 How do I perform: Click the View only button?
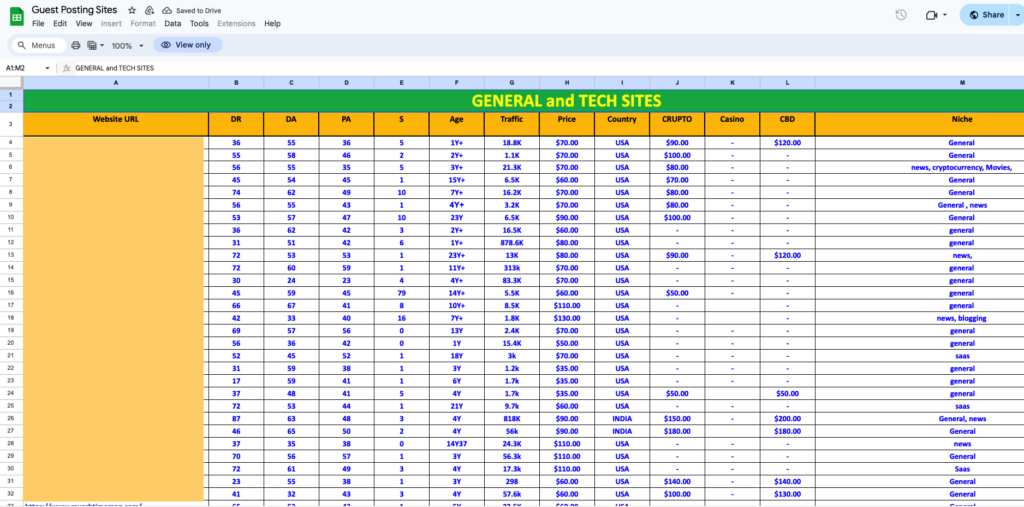point(186,45)
